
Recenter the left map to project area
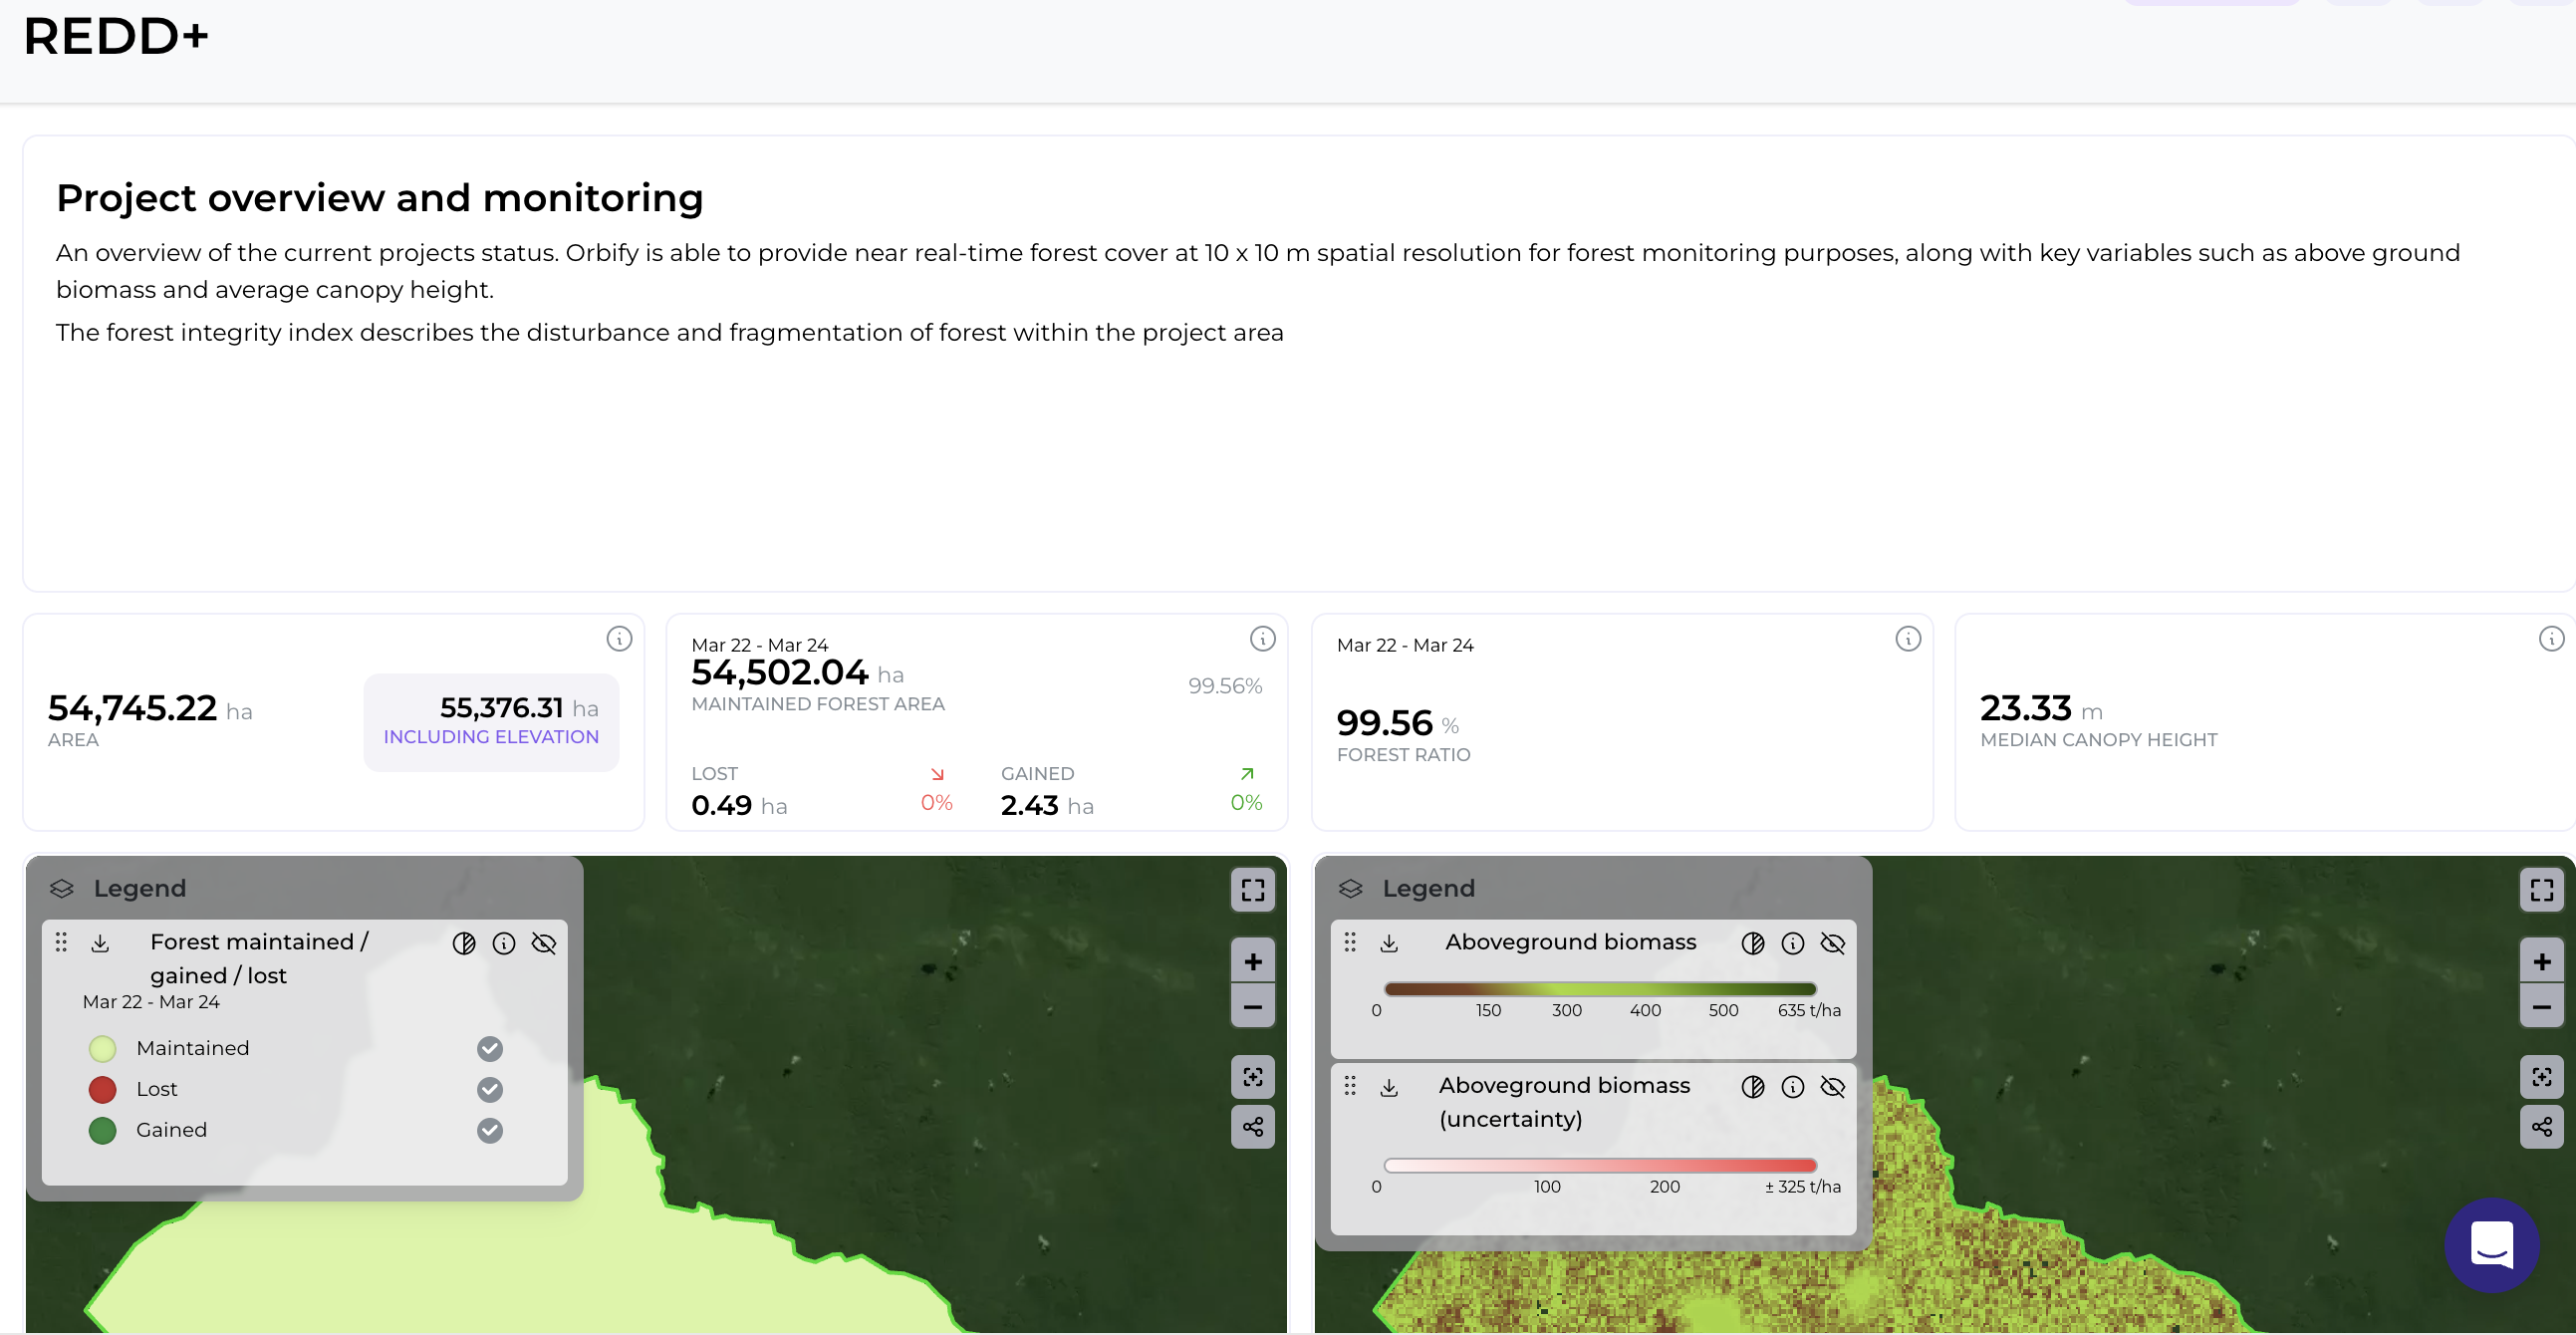point(1252,1077)
